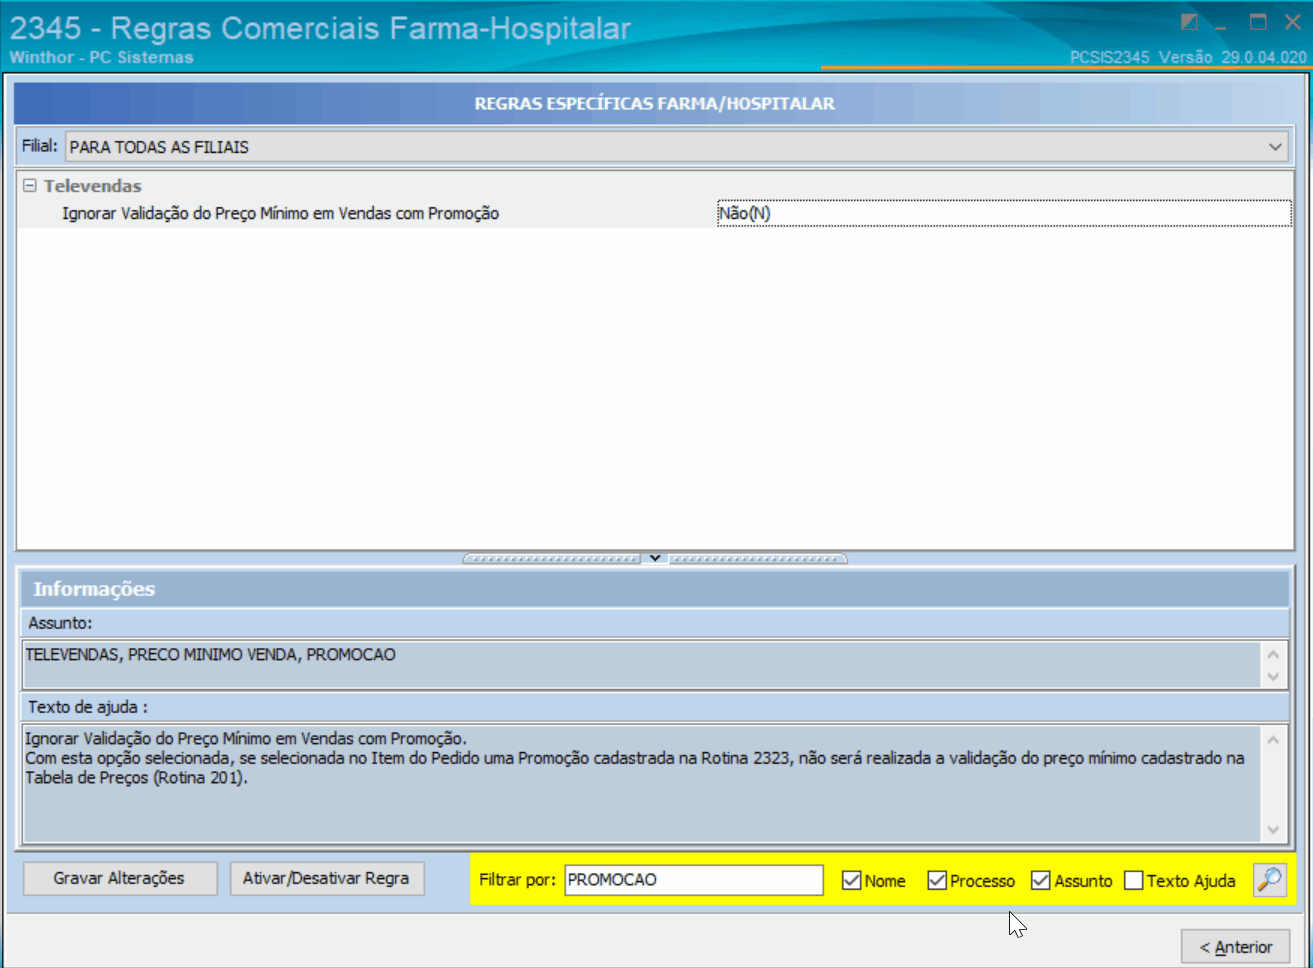
Task: Uncheck the Processo filter checkbox
Action: (937, 881)
